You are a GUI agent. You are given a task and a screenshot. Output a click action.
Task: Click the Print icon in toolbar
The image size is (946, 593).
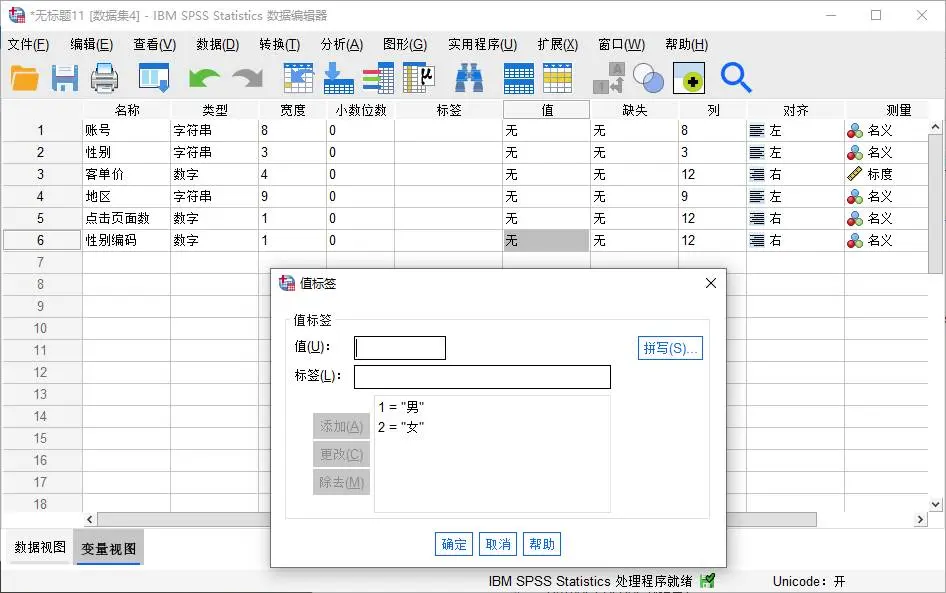(104, 78)
